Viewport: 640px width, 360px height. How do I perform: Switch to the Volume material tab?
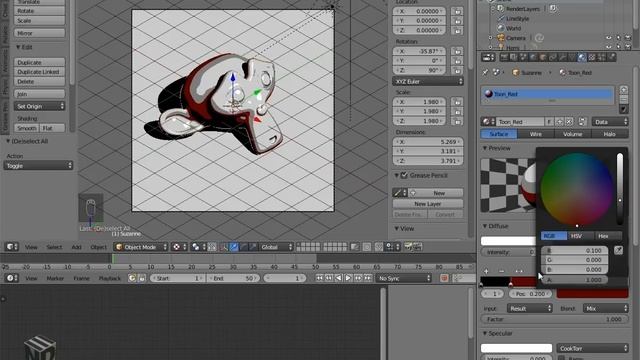pos(573,134)
